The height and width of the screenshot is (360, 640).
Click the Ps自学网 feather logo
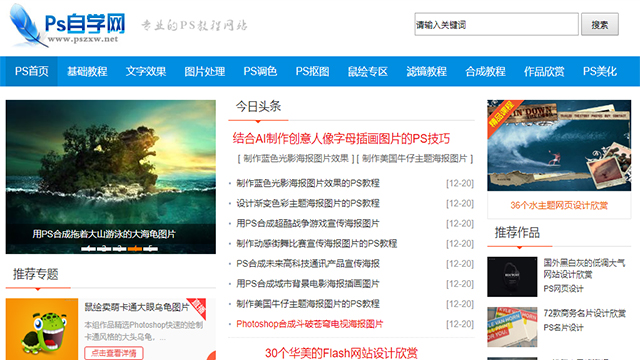pos(67,25)
